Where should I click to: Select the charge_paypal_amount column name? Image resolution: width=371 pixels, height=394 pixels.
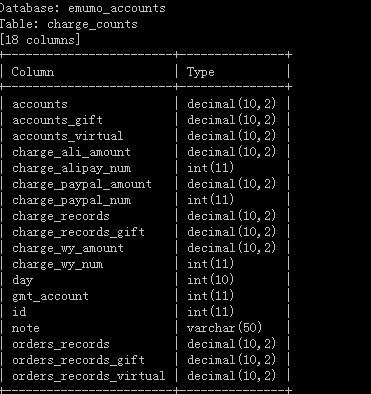coord(82,184)
